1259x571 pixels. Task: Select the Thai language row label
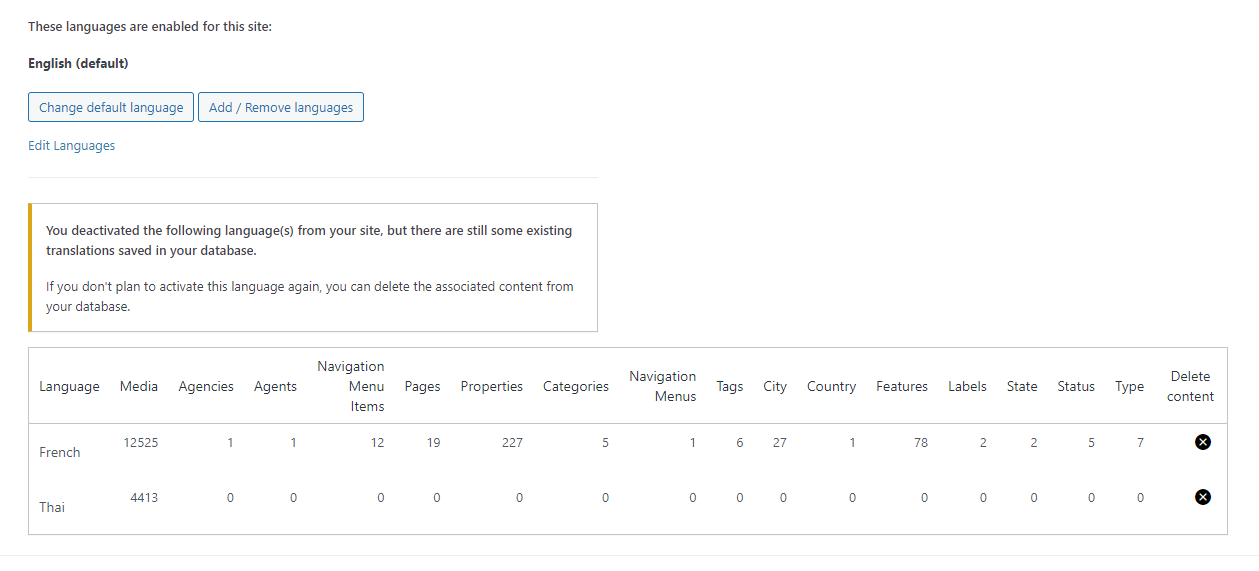[x=52, y=507]
